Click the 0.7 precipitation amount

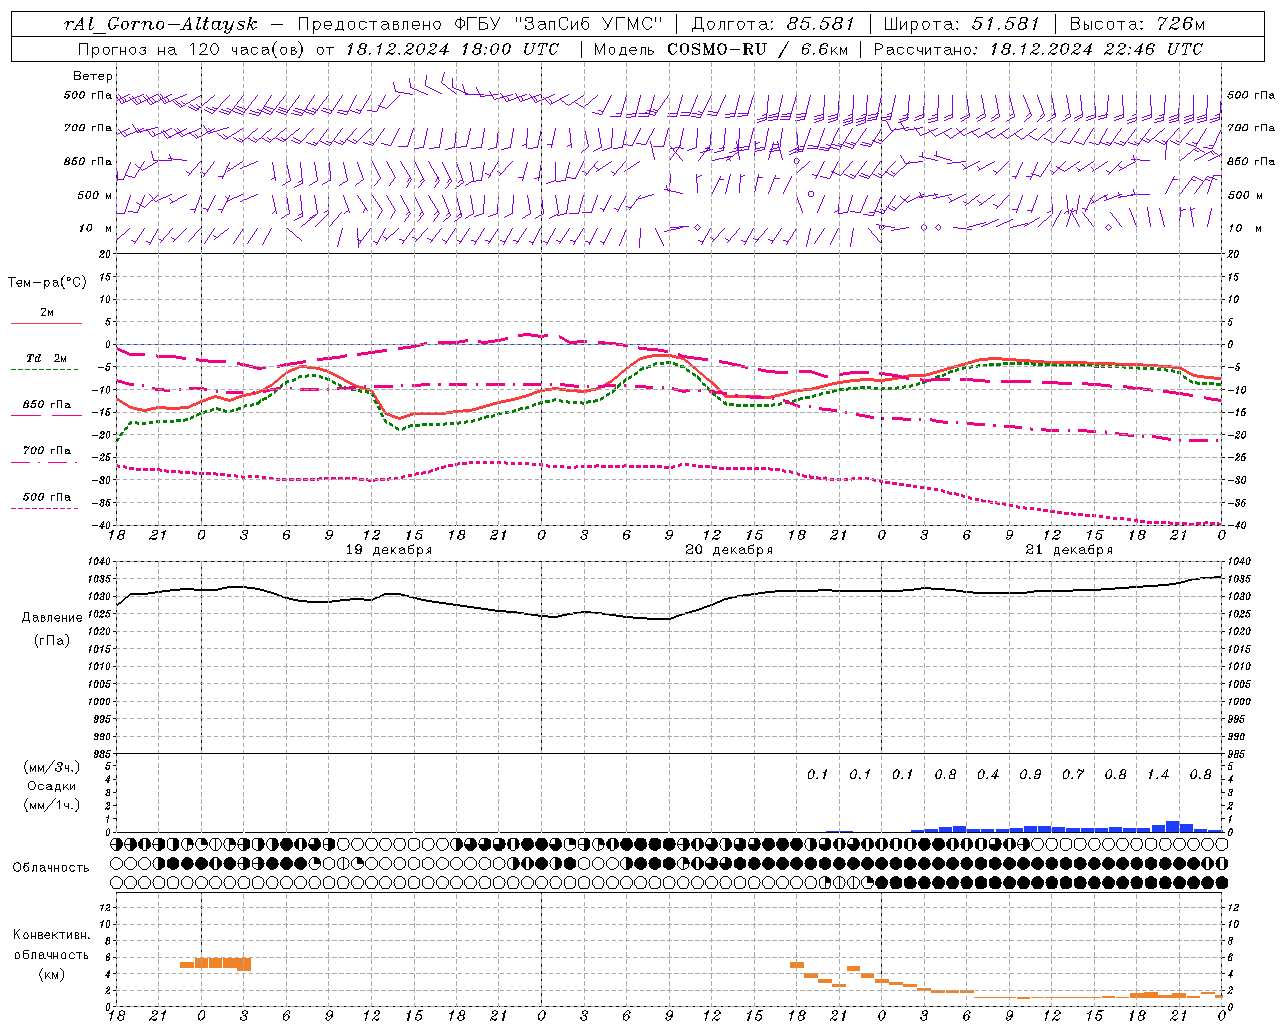pos(1073,775)
